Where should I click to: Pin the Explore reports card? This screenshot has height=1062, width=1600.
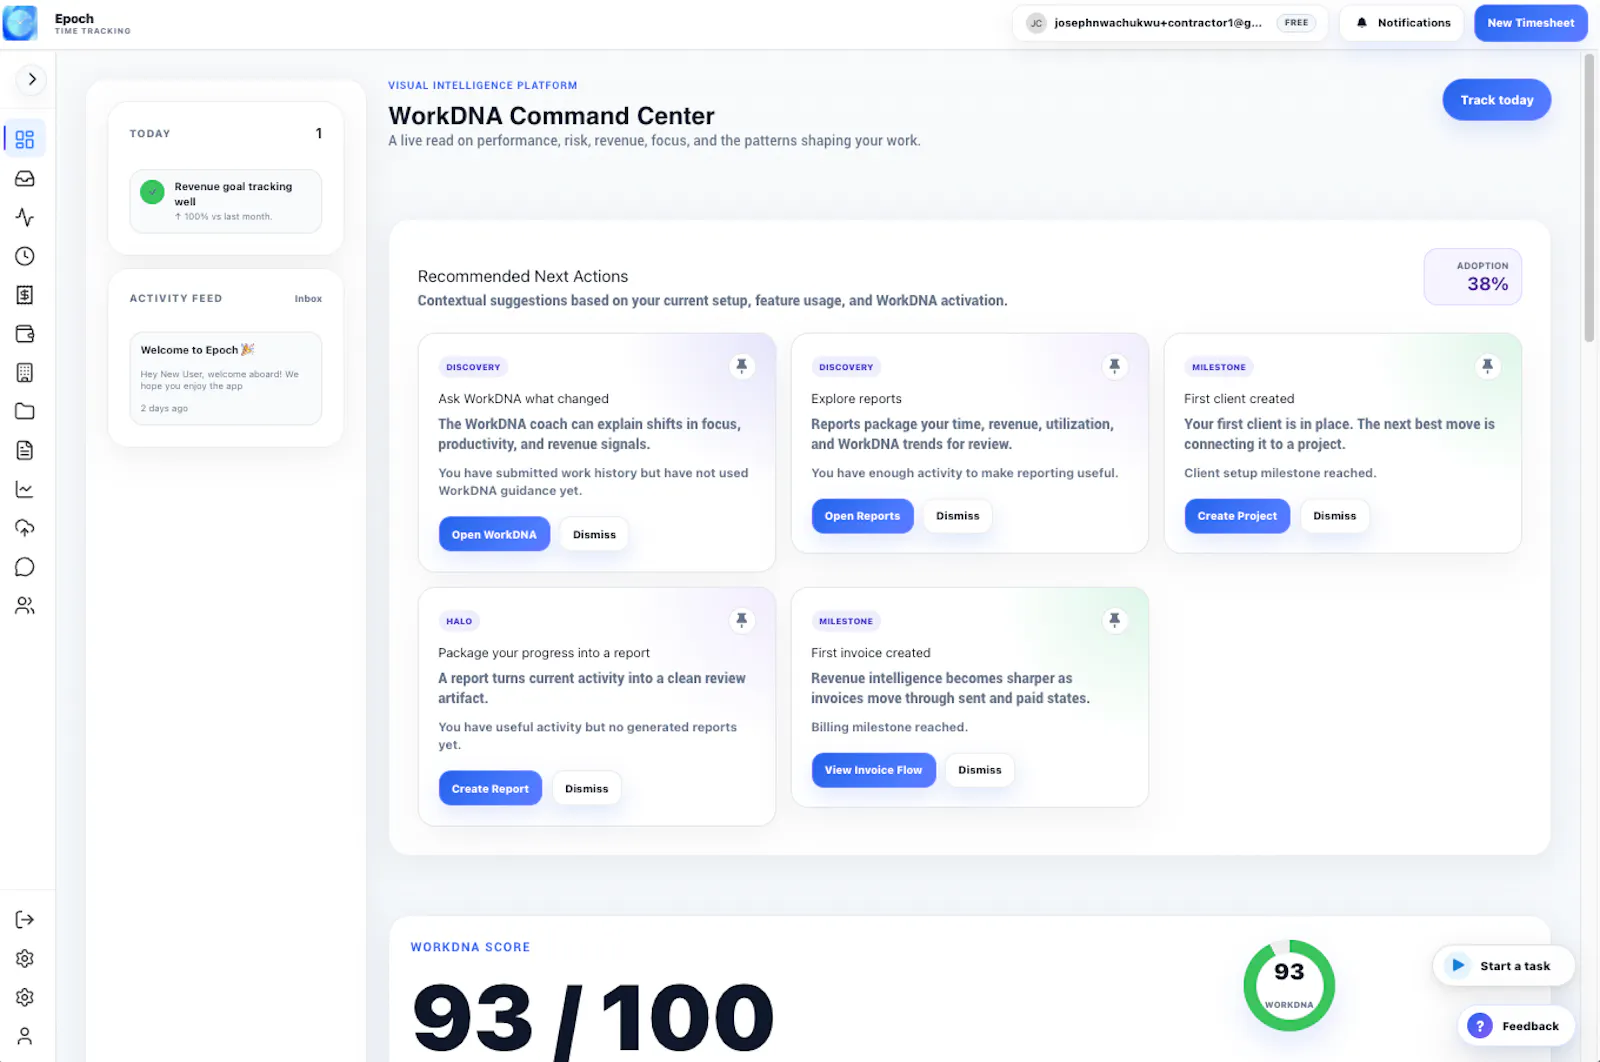pos(1115,366)
